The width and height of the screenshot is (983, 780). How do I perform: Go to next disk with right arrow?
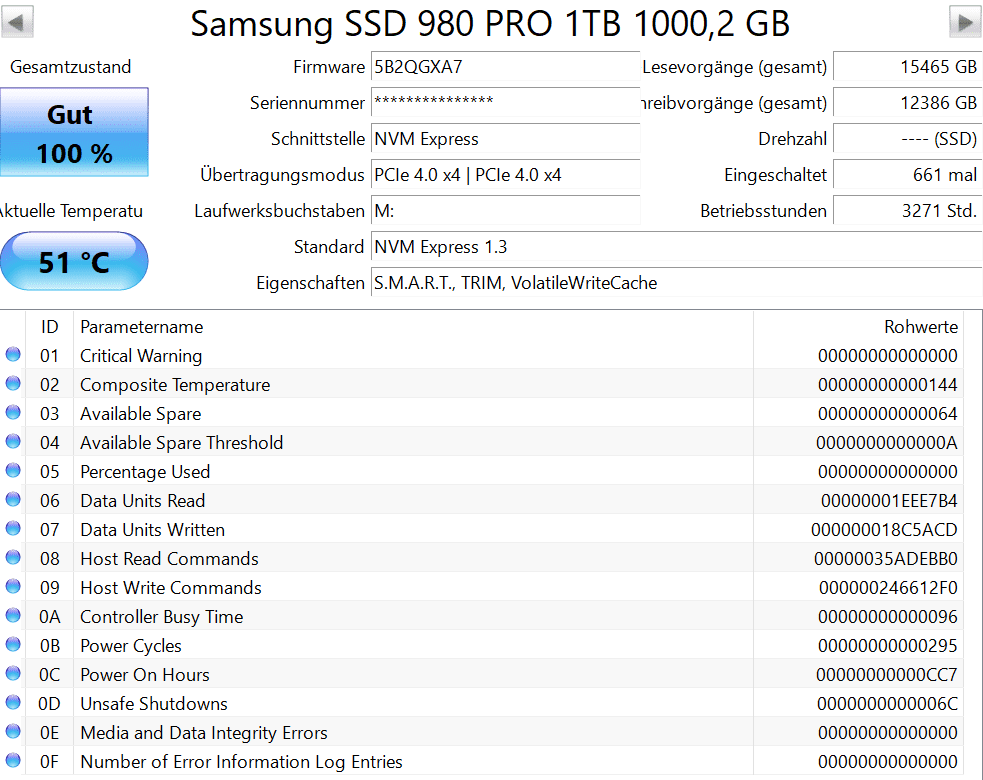(x=965, y=22)
